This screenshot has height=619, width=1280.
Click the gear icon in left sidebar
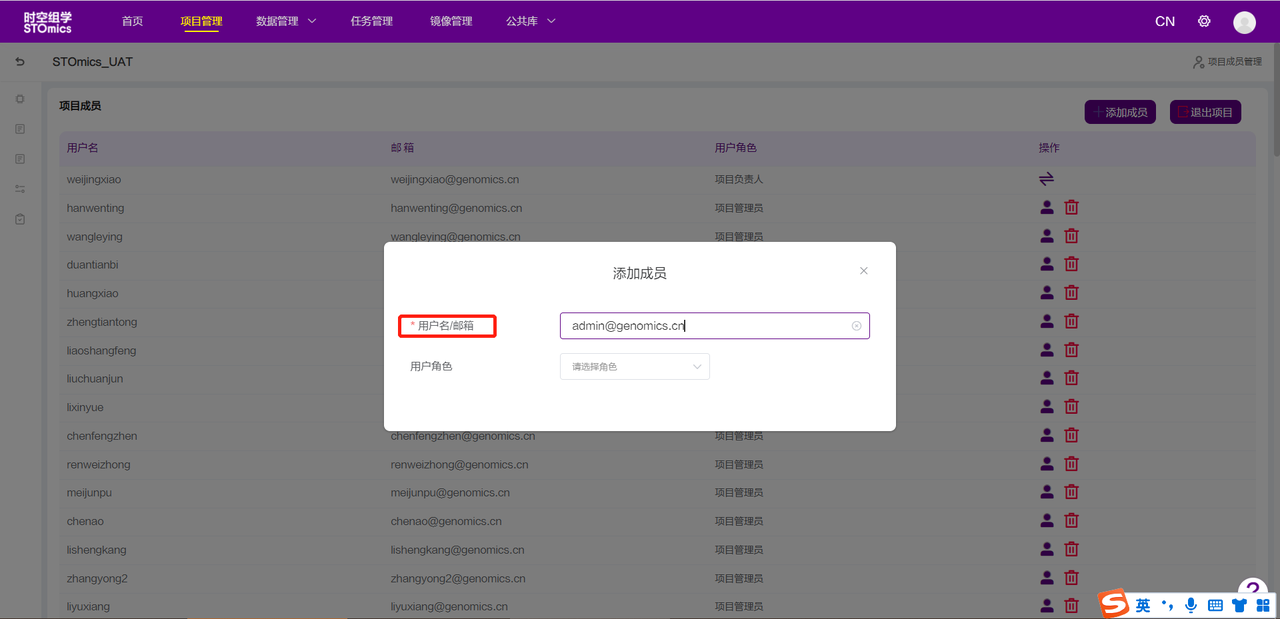tap(20, 99)
